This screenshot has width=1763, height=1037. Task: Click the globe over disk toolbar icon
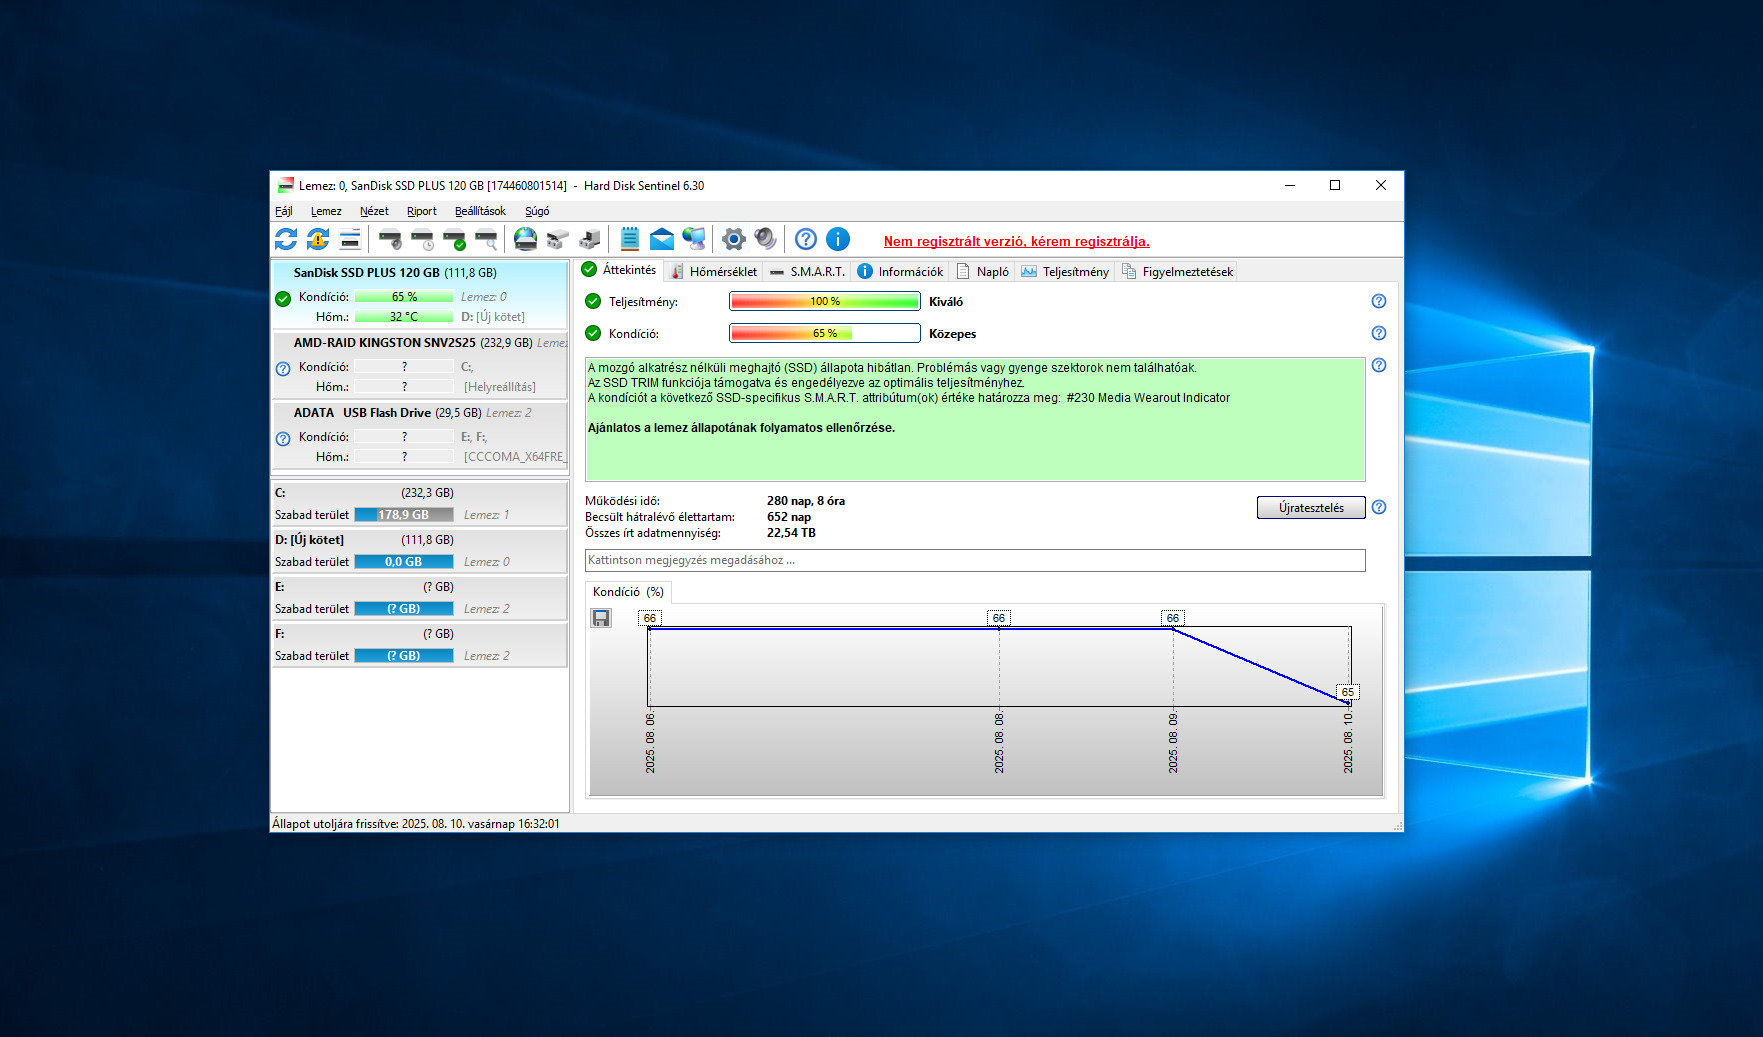coord(526,239)
